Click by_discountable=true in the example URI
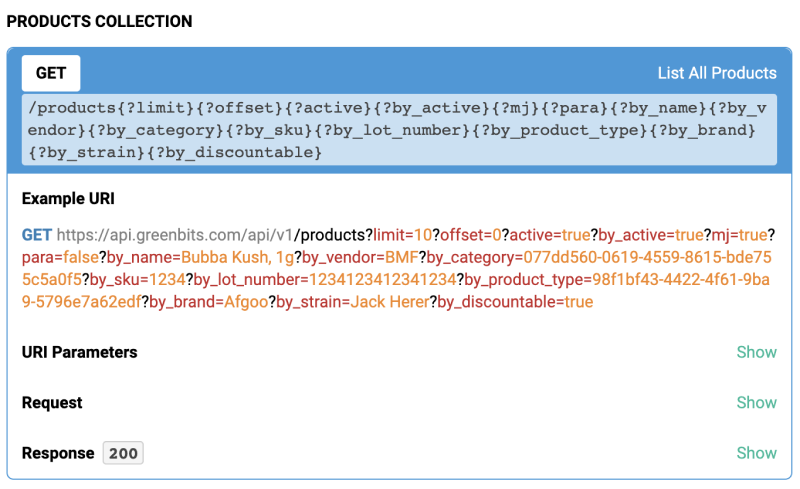This screenshot has width=800, height=489. 516,301
